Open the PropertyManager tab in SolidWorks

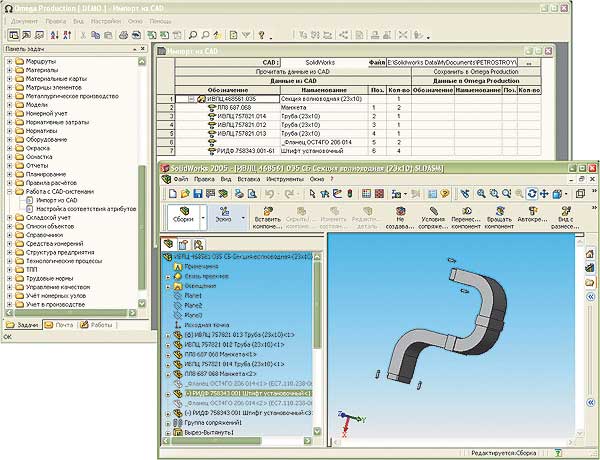point(183,244)
